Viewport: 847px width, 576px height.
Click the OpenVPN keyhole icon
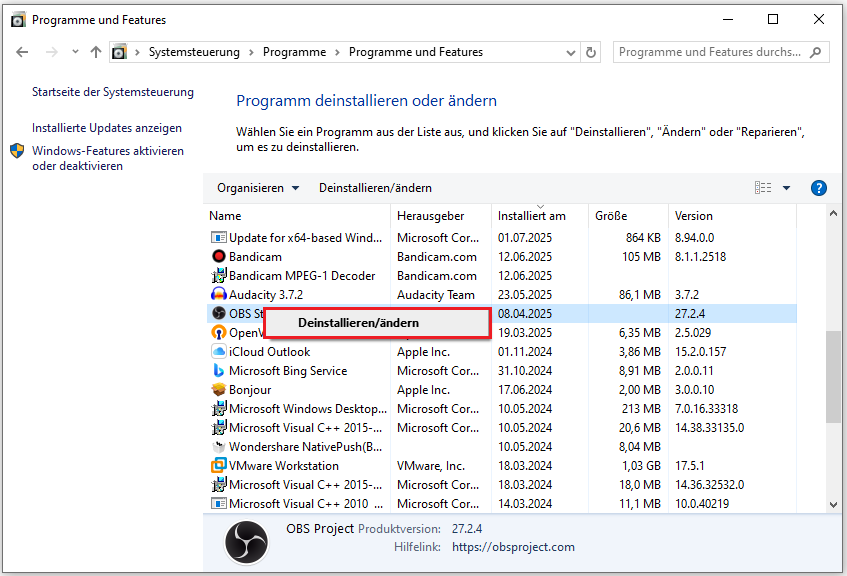click(219, 332)
